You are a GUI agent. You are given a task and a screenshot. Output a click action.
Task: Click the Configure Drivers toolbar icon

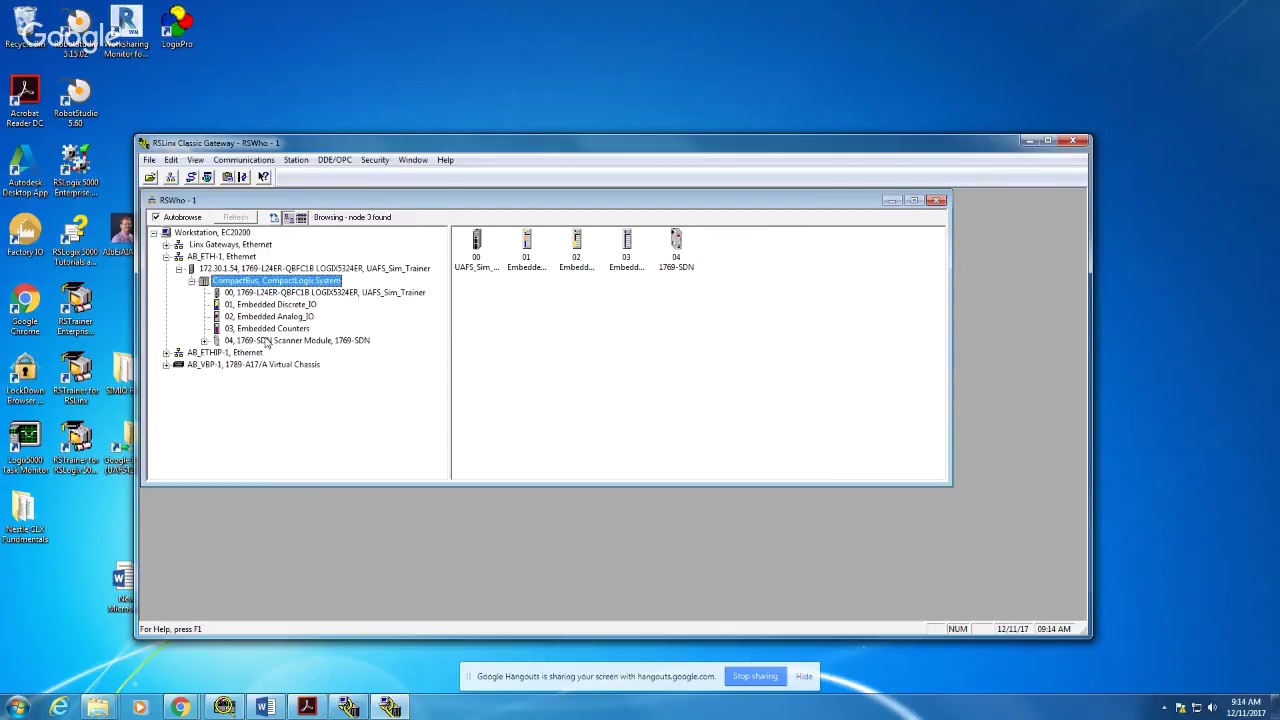point(191,177)
